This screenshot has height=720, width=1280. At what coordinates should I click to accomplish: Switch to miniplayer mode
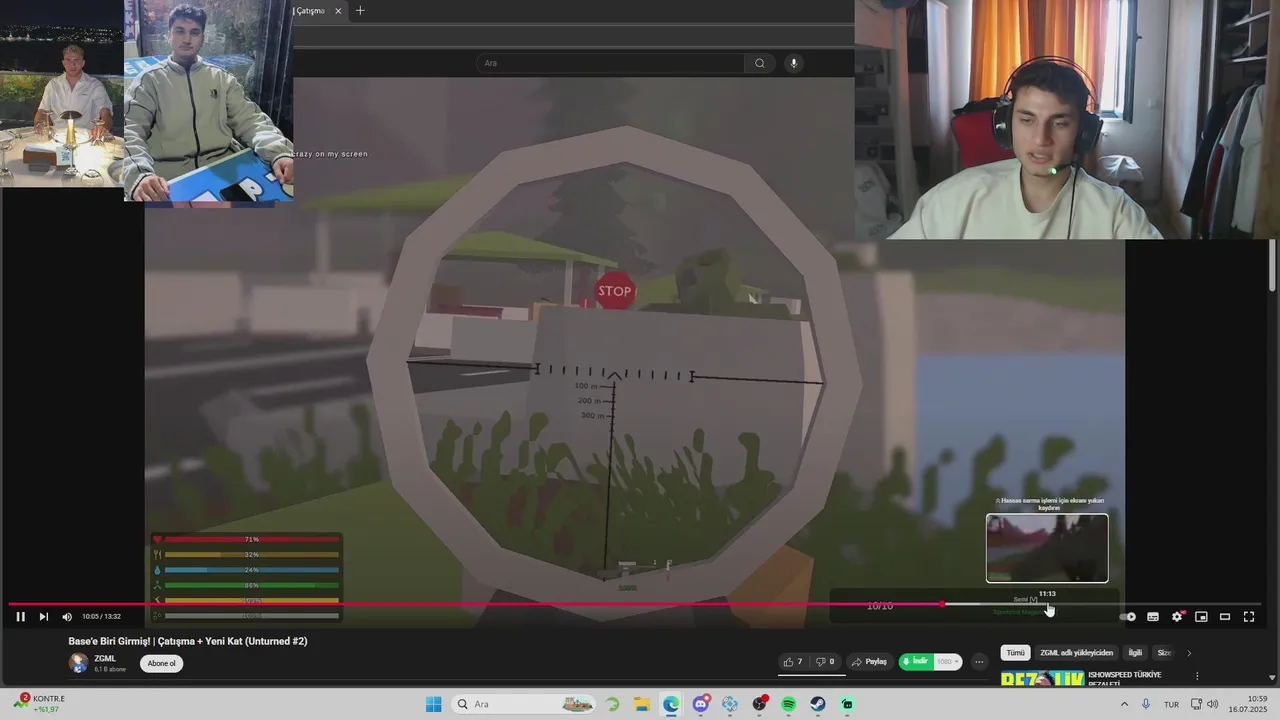[x=1201, y=617]
